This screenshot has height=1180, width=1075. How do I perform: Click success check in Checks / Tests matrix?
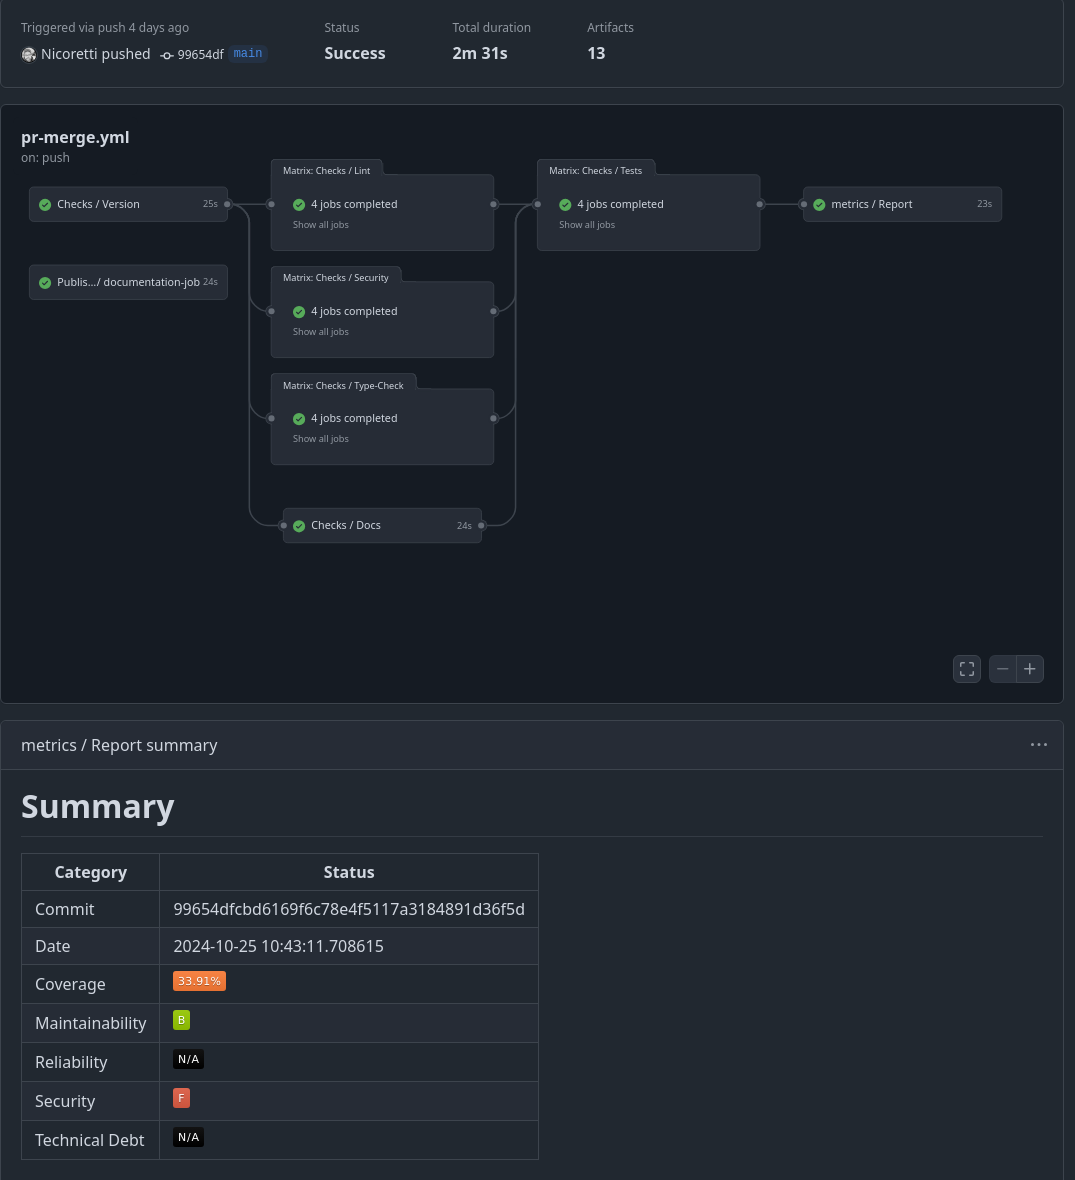tap(565, 204)
